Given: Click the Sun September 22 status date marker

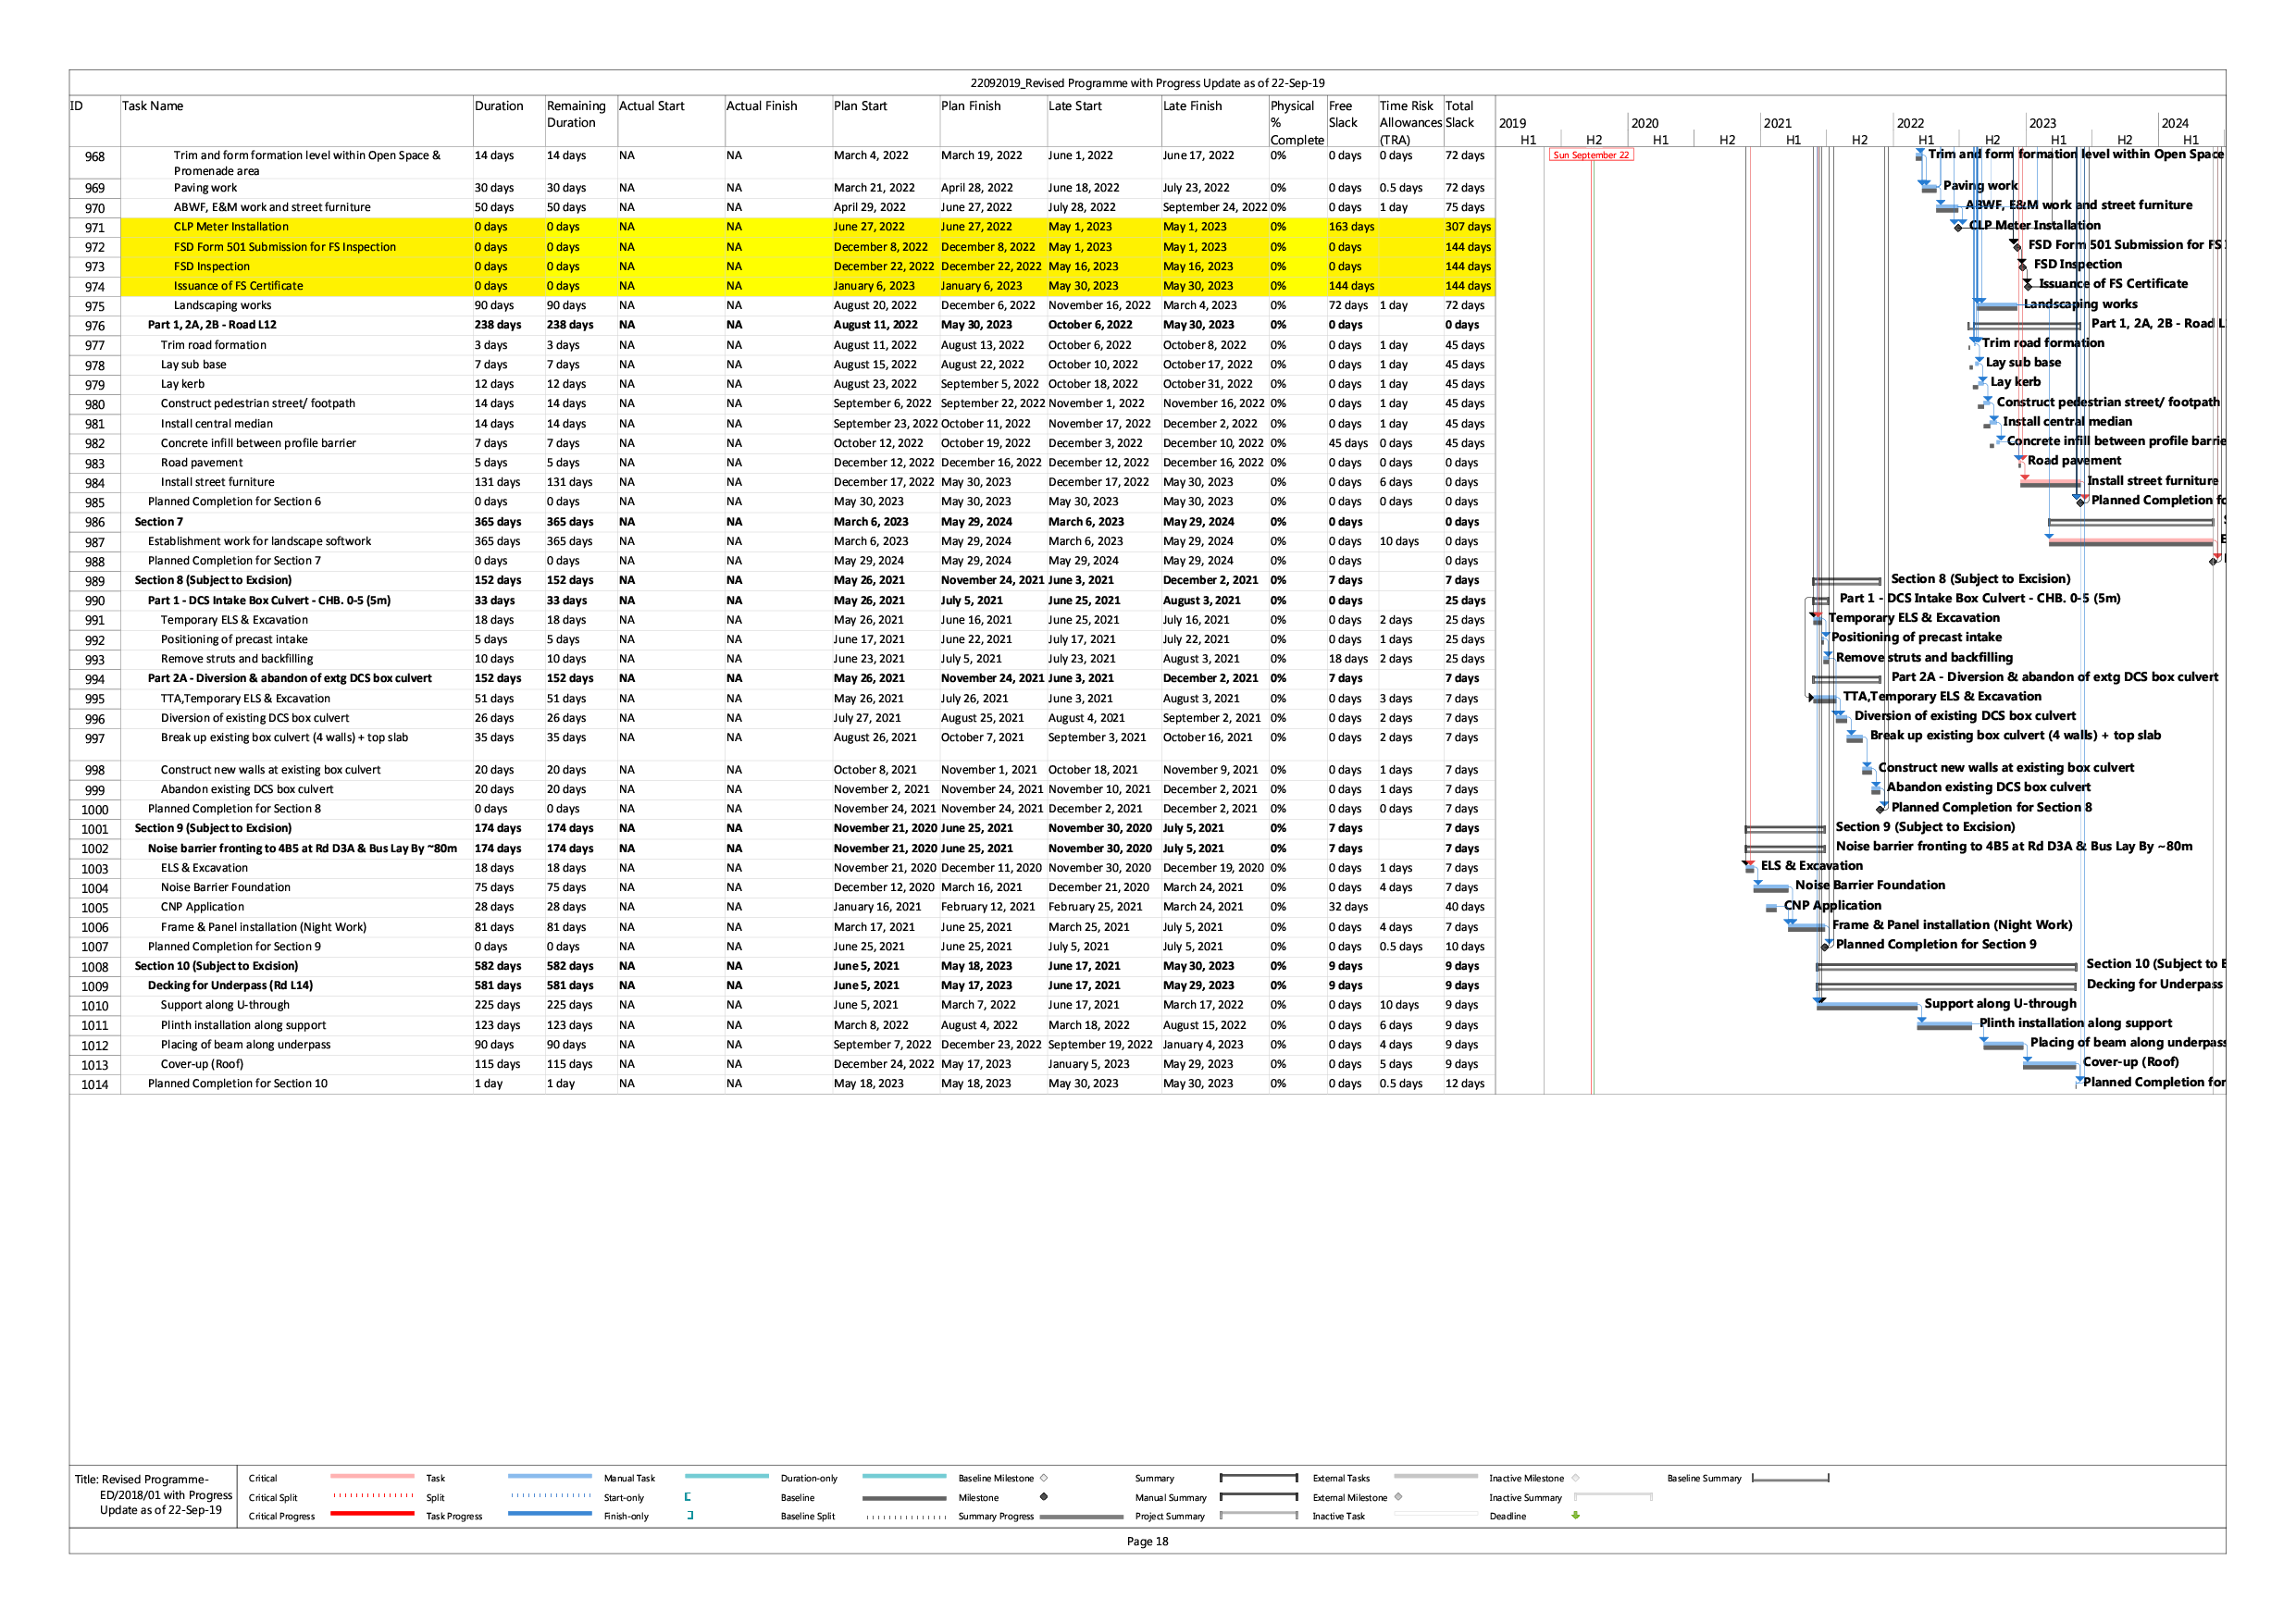Looking at the screenshot, I should click(1590, 155).
